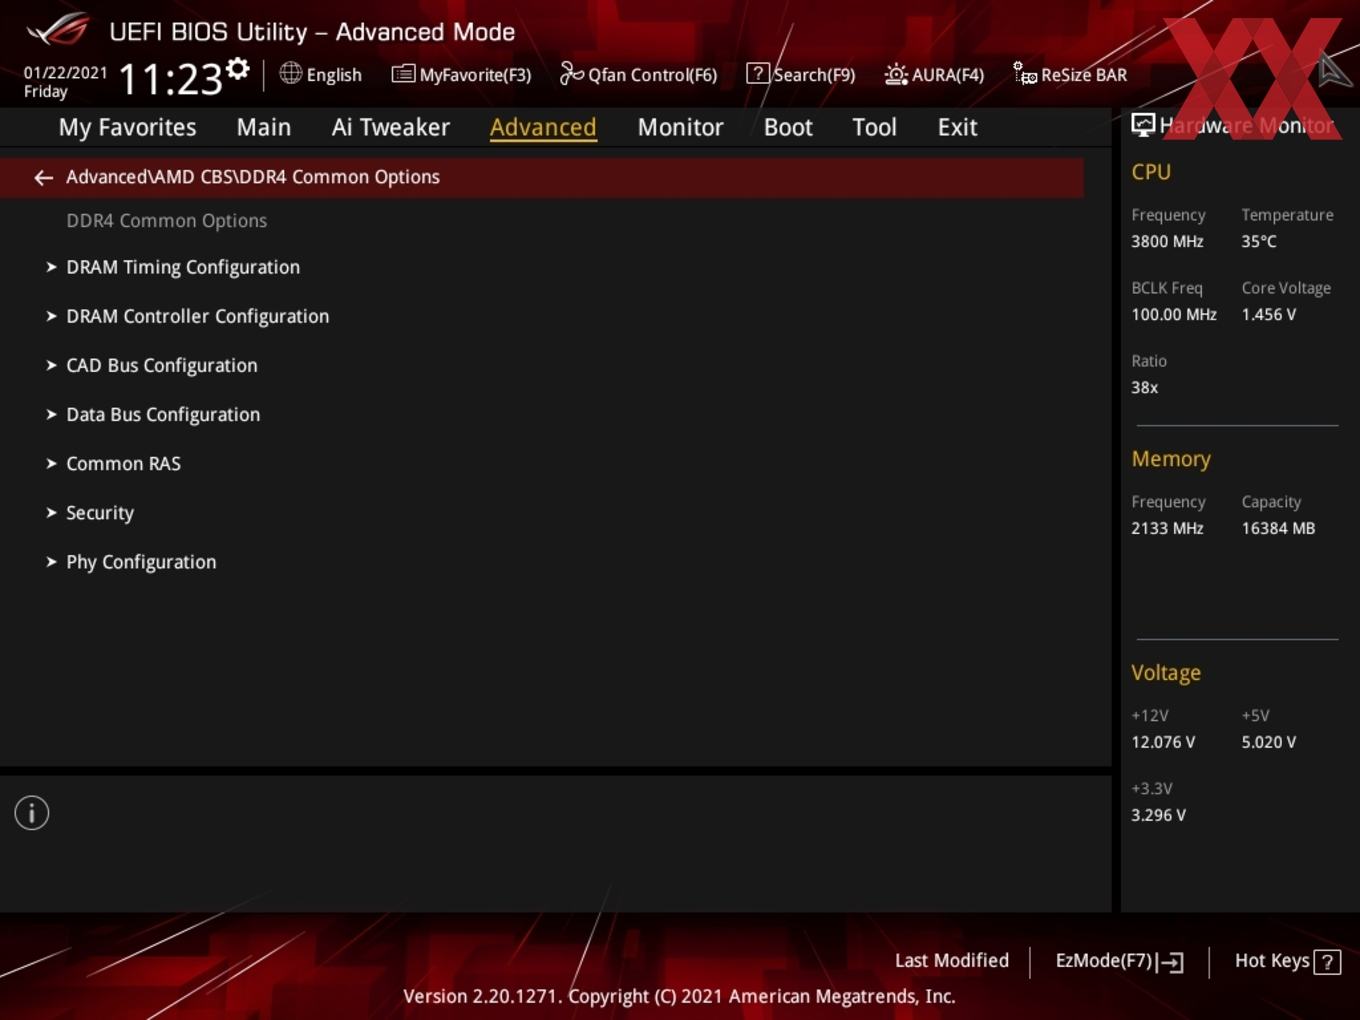
Task: Click +5V reading 5.020 V
Action: (1268, 743)
